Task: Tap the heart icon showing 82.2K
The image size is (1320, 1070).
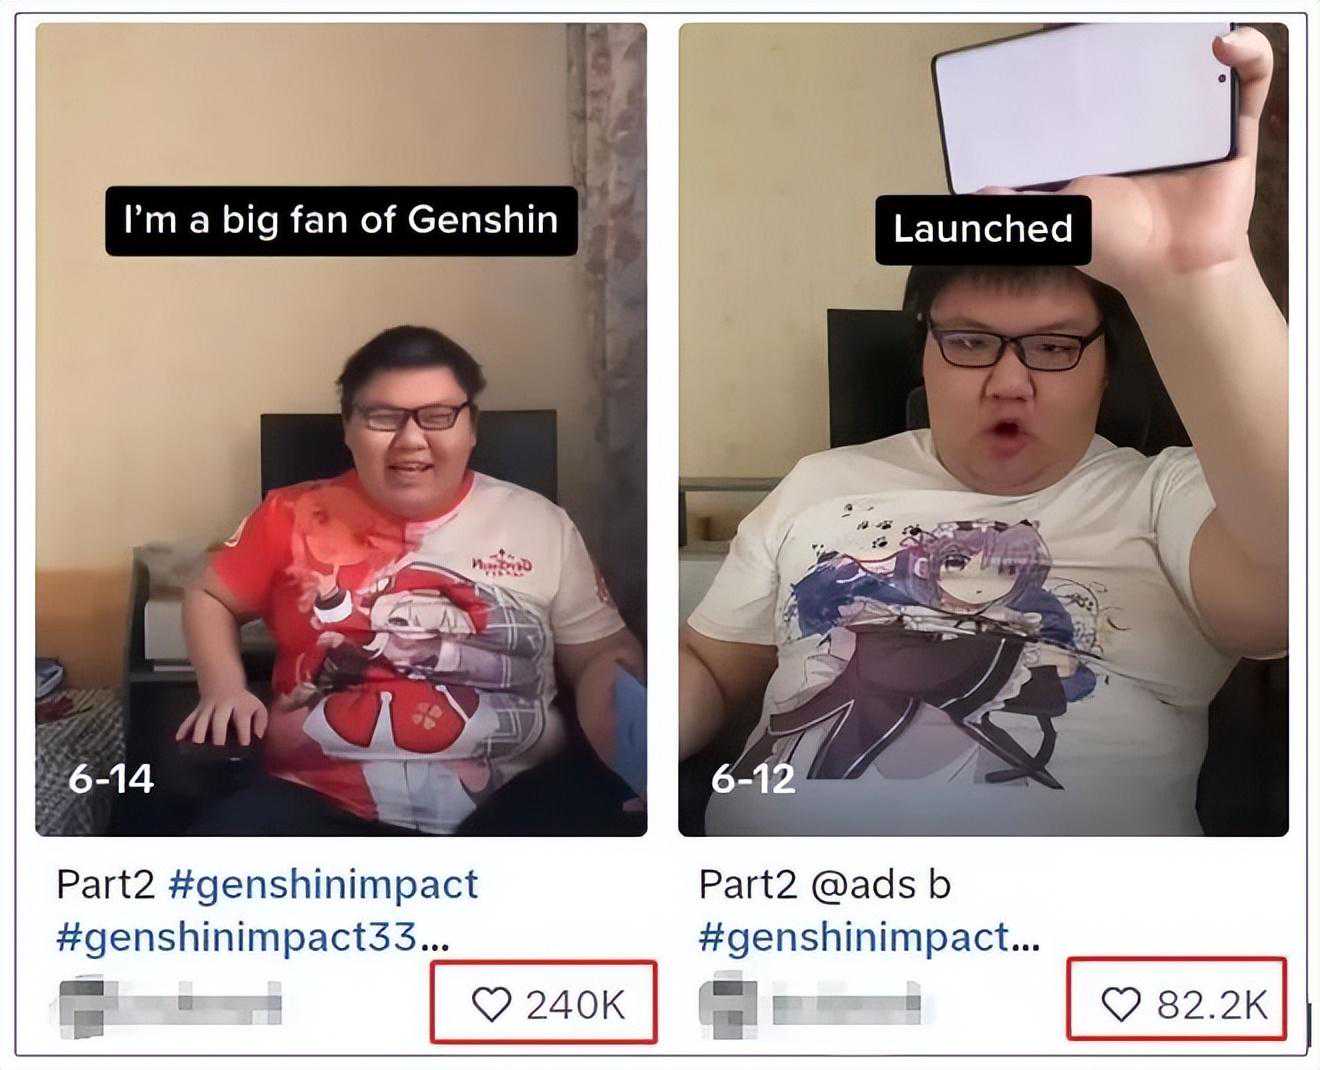Action: tap(1120, 1004)
